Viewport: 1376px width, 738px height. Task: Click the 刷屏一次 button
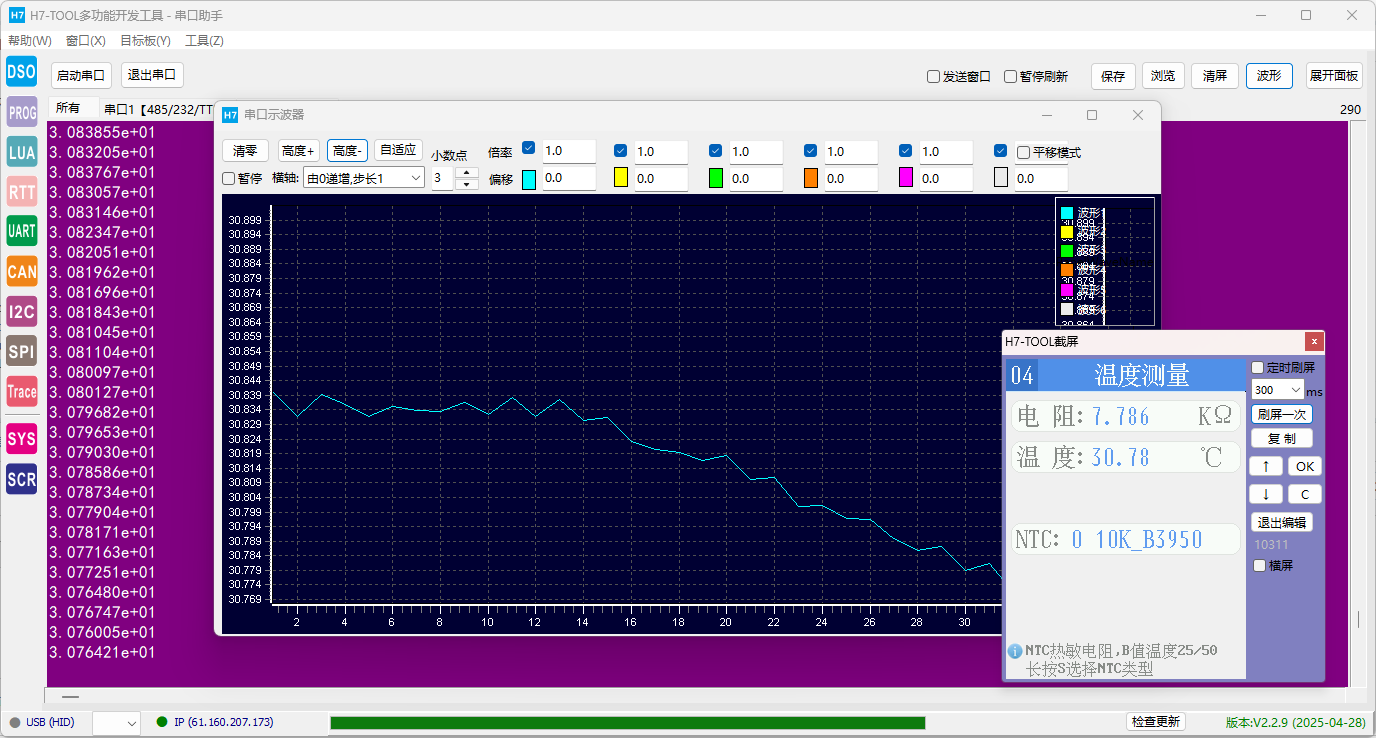tap(1282, 414)
